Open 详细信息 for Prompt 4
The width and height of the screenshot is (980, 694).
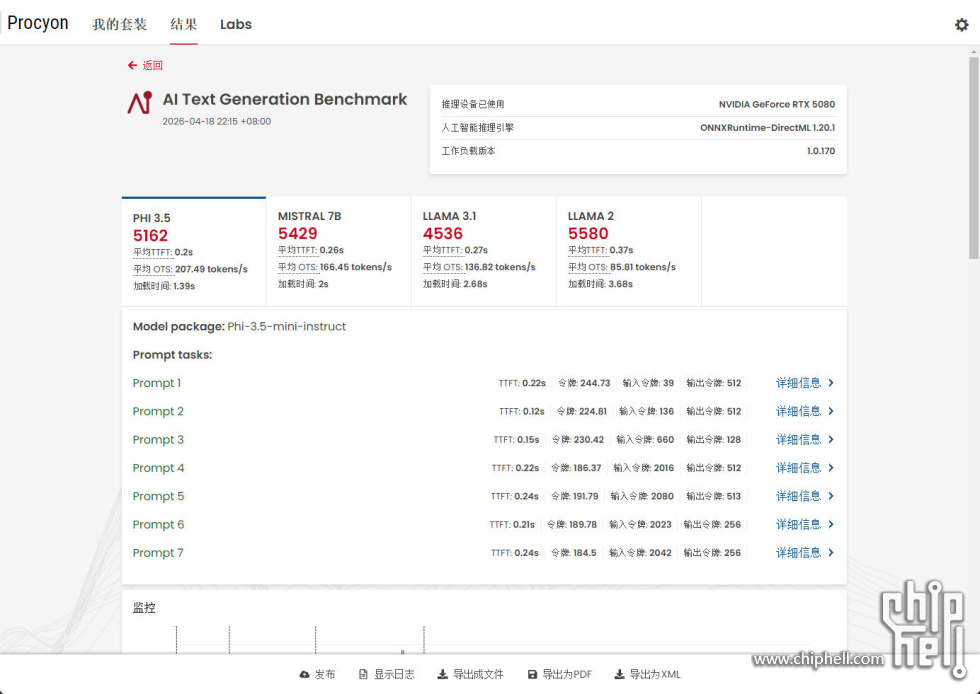coord(798,468)
